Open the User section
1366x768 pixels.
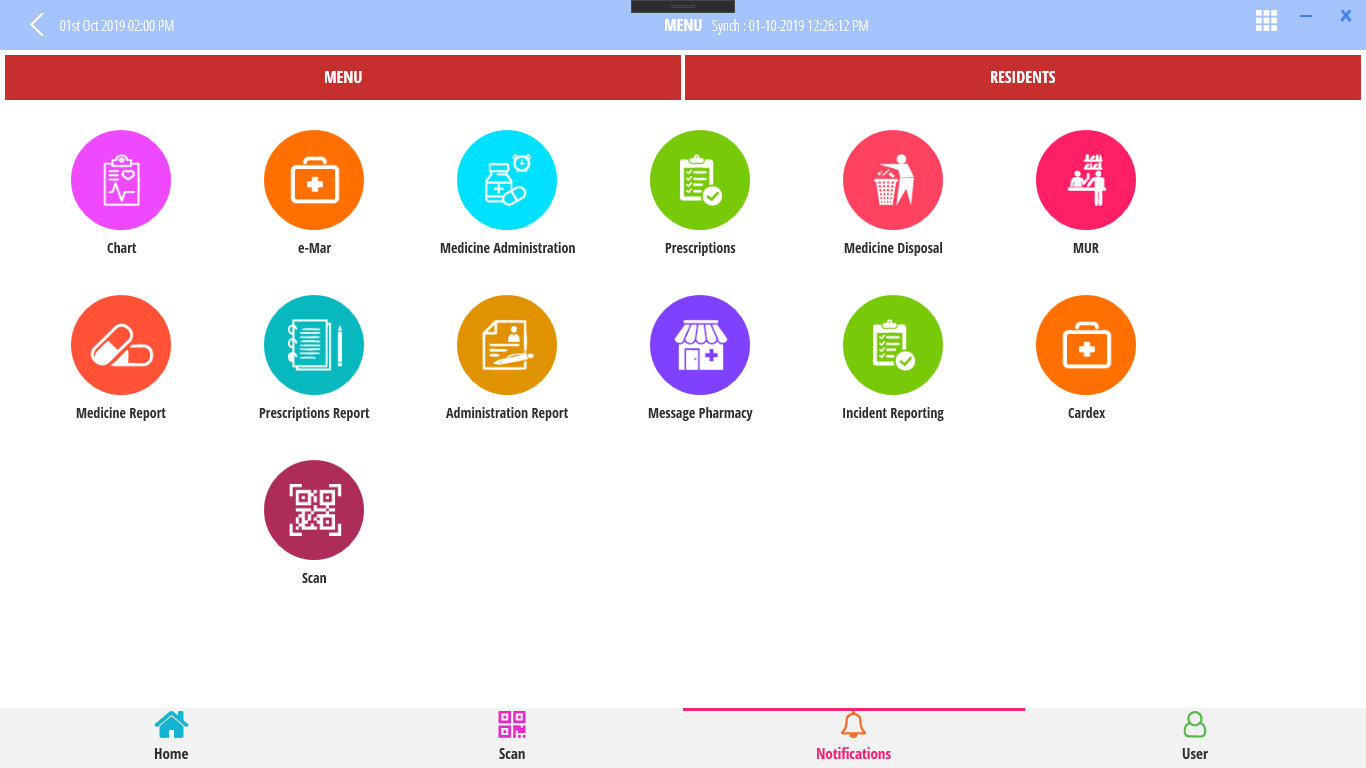click(1194, 735)
